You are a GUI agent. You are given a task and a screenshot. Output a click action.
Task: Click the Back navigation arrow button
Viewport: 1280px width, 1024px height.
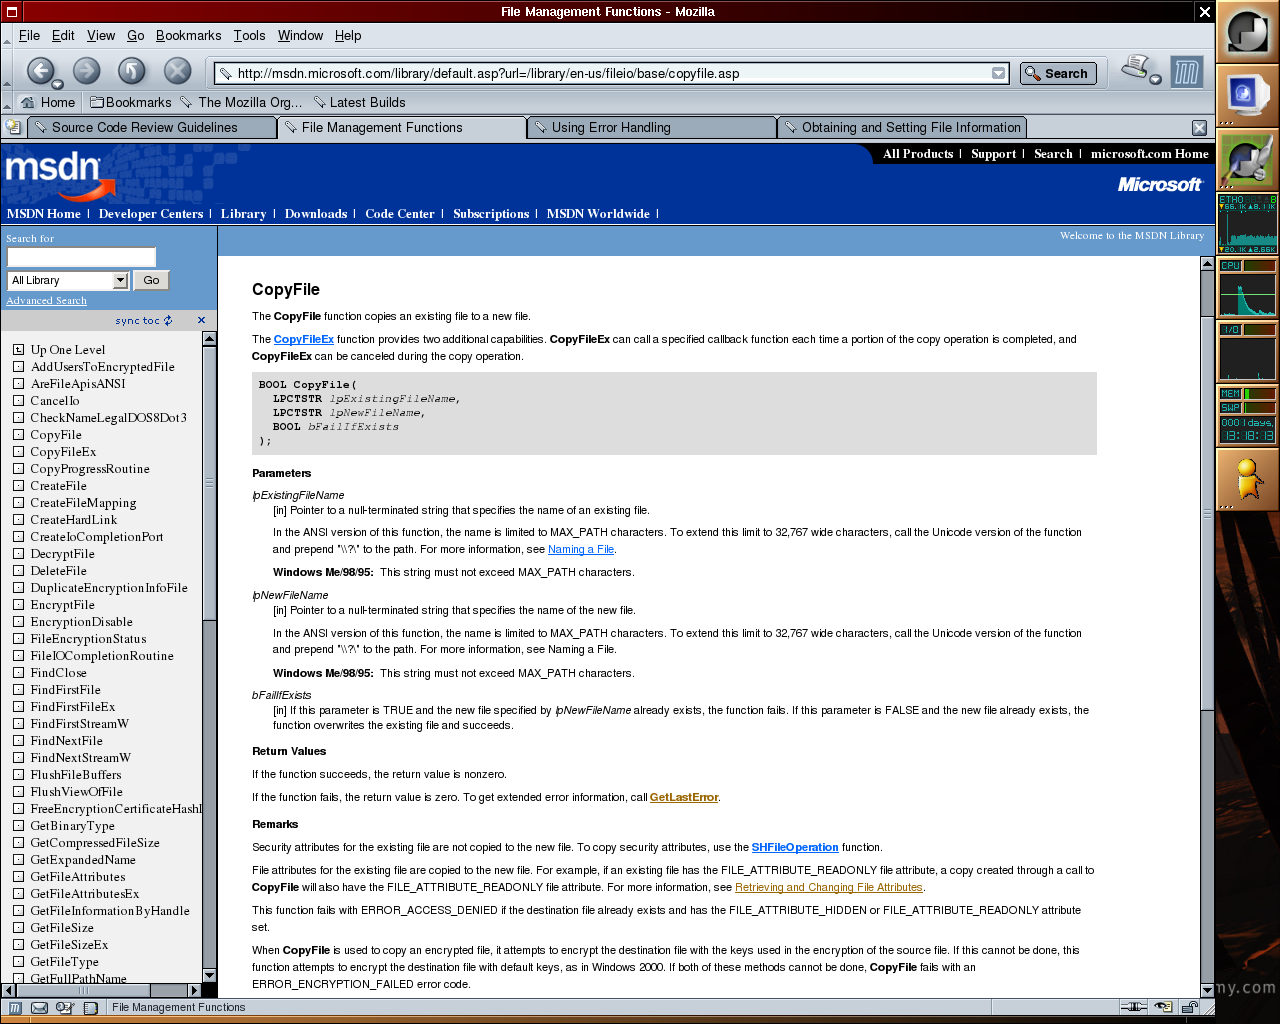(x=39, y=70)
